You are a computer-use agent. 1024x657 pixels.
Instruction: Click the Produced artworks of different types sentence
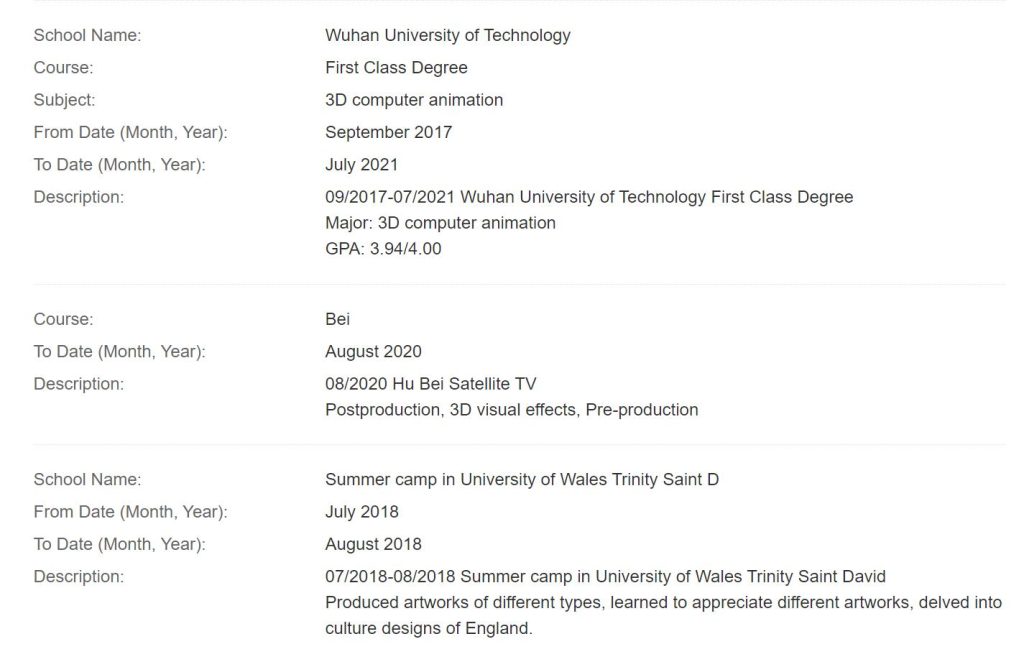[x=663, y=603]
